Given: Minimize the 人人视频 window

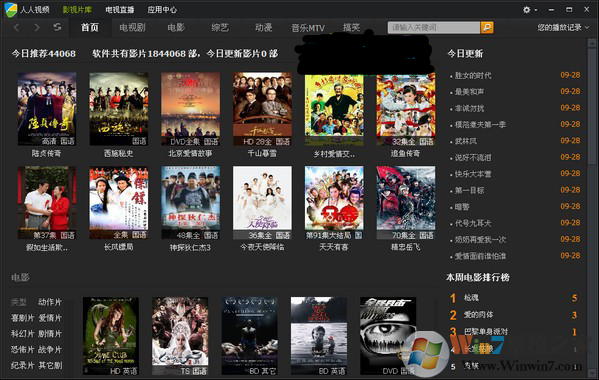Looking at the screenshot, I should pos(551,10).
